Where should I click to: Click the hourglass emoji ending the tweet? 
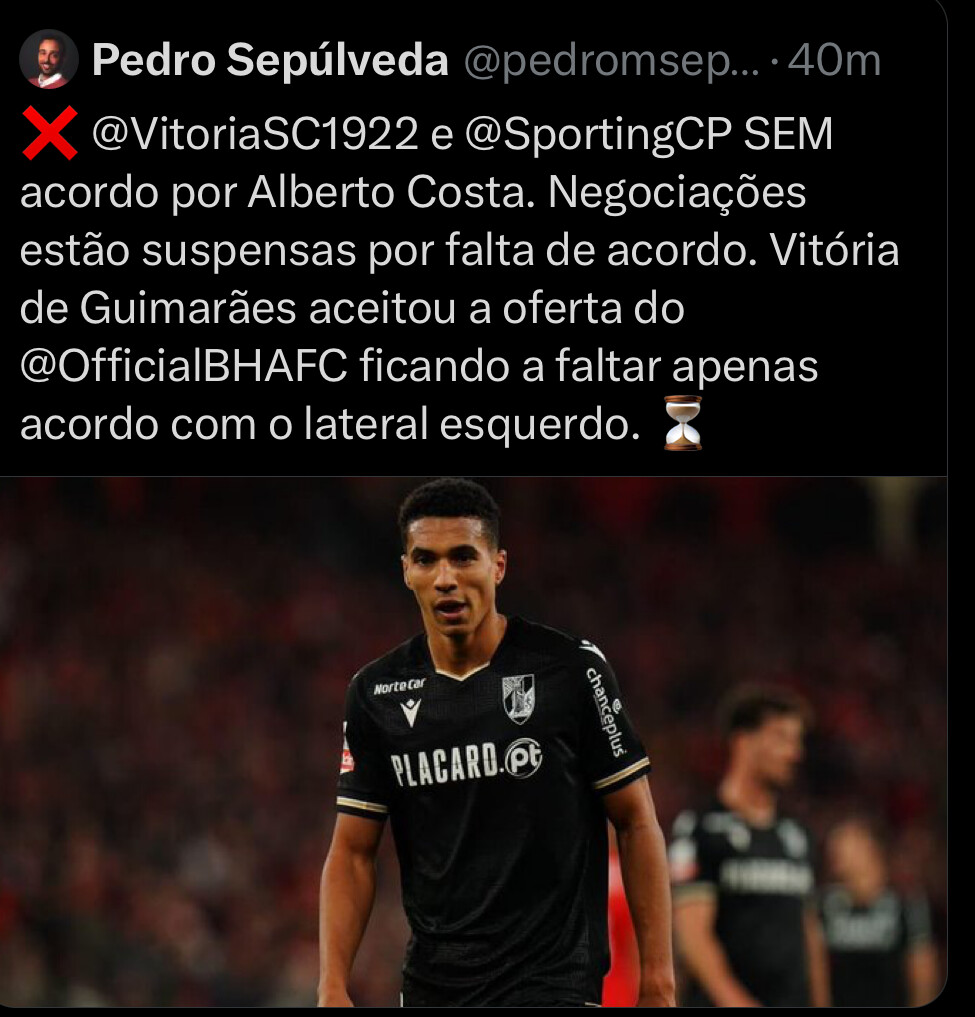683,423
